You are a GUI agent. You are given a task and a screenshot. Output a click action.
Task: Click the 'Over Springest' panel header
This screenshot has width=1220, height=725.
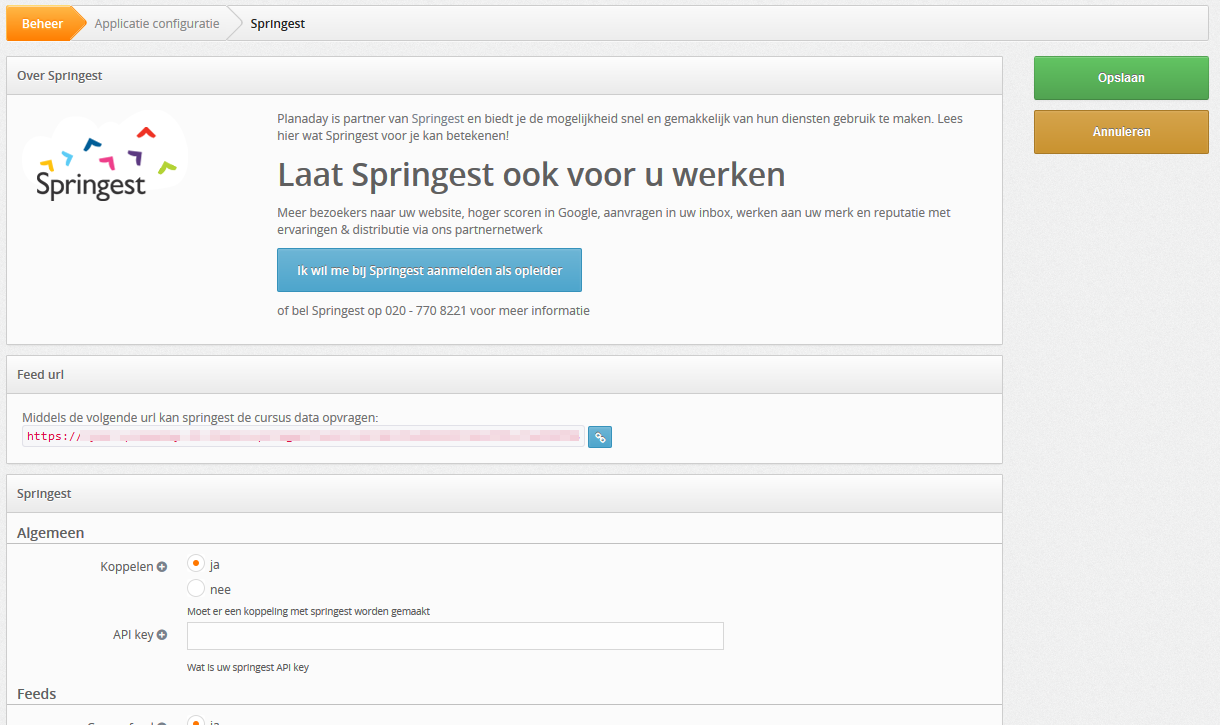(x=504, y=76)
